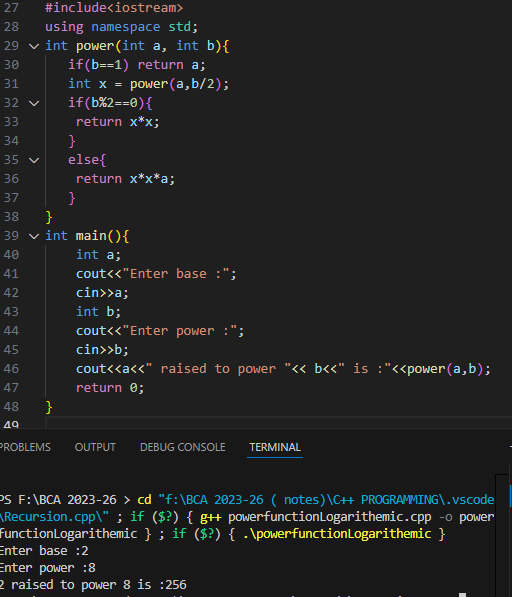Image resolution: width=512 pixels, height=597 pixels.
Task: Click the #include<iostream> line
Action: (114, 8)
